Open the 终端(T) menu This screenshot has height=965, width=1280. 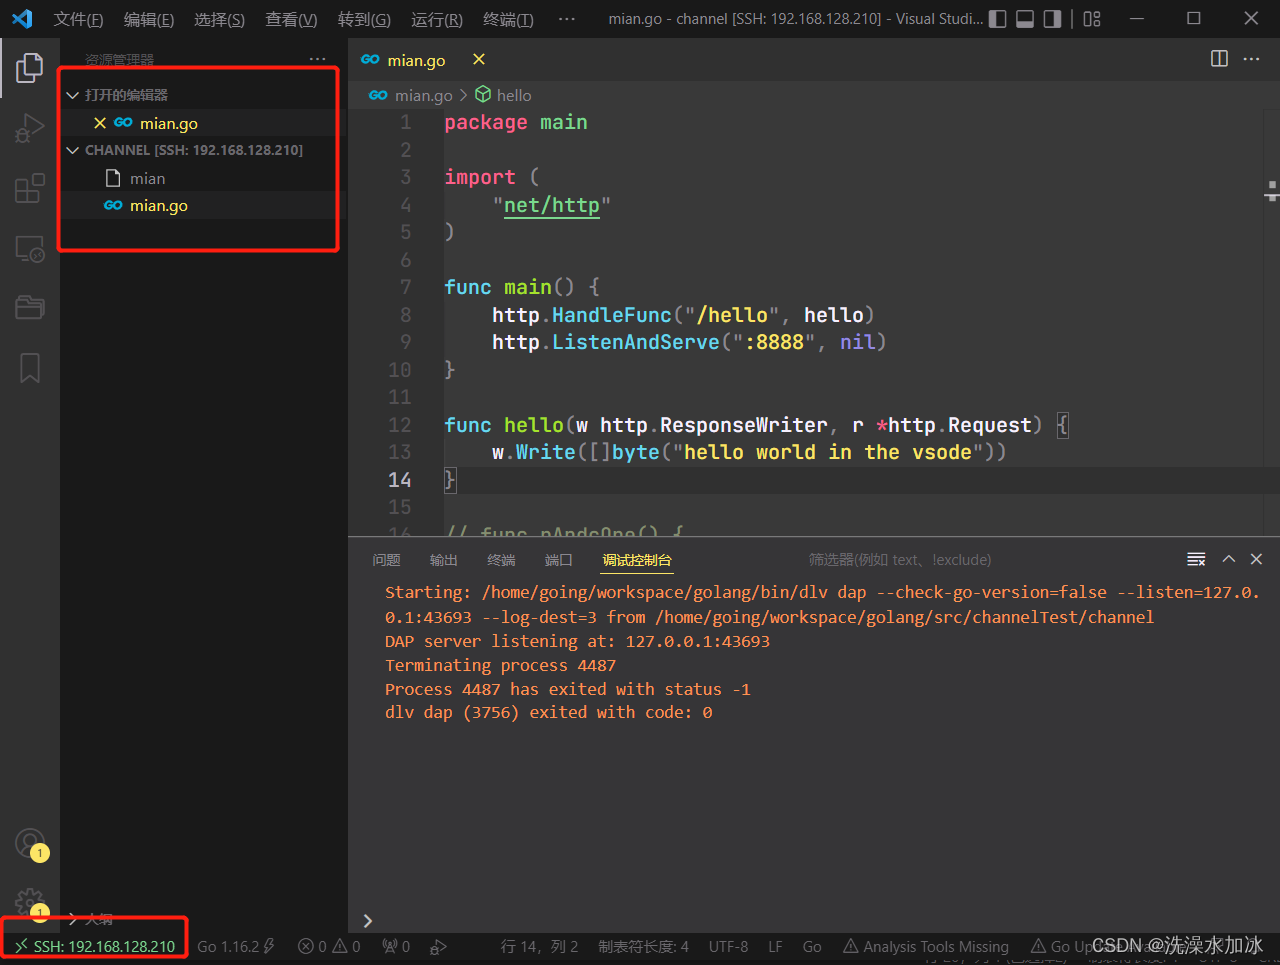[508, 19]
